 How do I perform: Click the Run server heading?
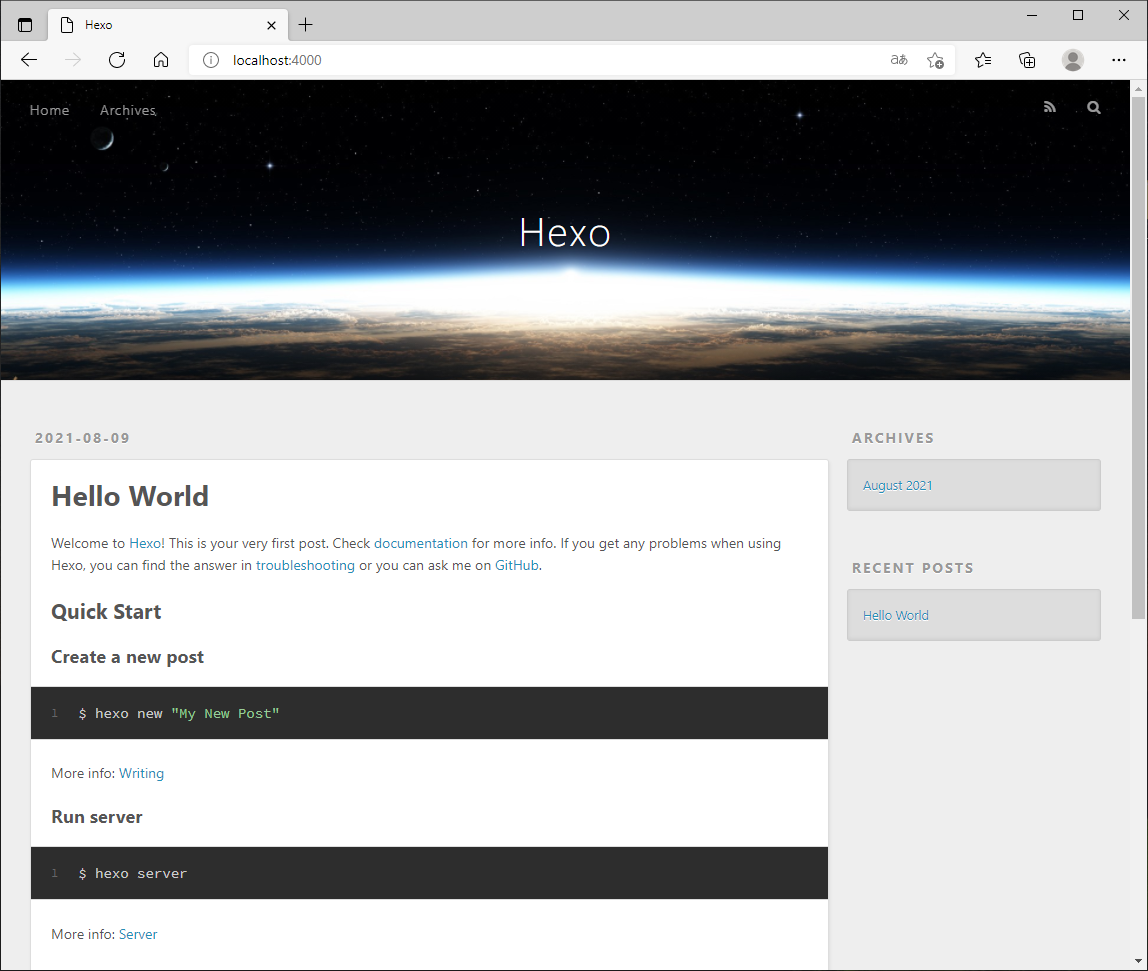(97, 817)
